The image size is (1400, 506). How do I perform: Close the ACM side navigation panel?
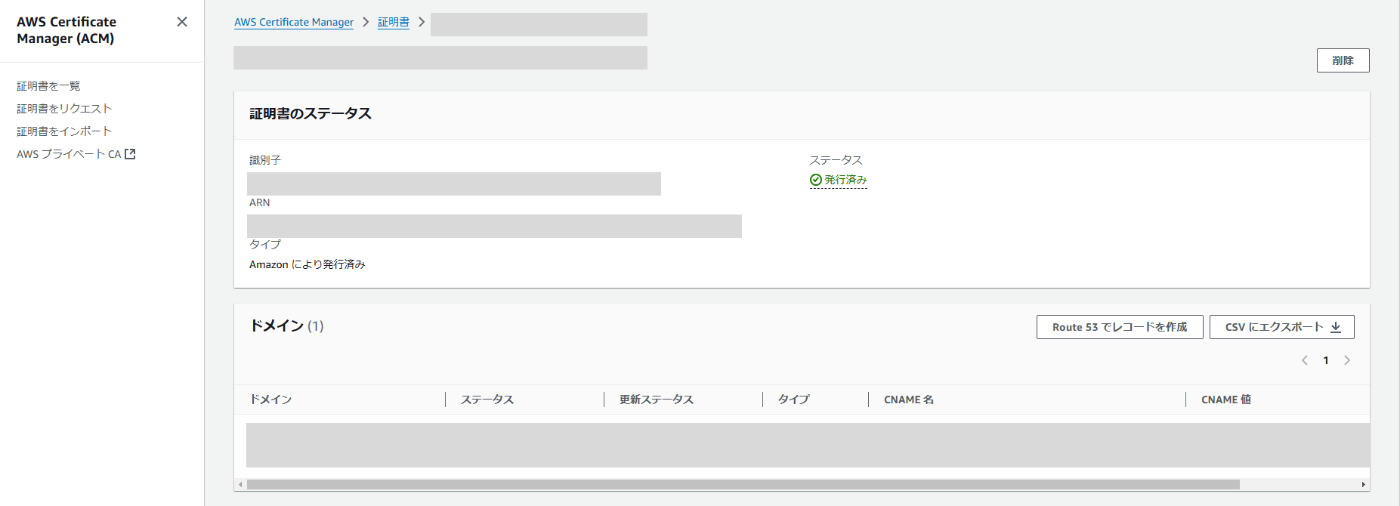coord(181,22)
